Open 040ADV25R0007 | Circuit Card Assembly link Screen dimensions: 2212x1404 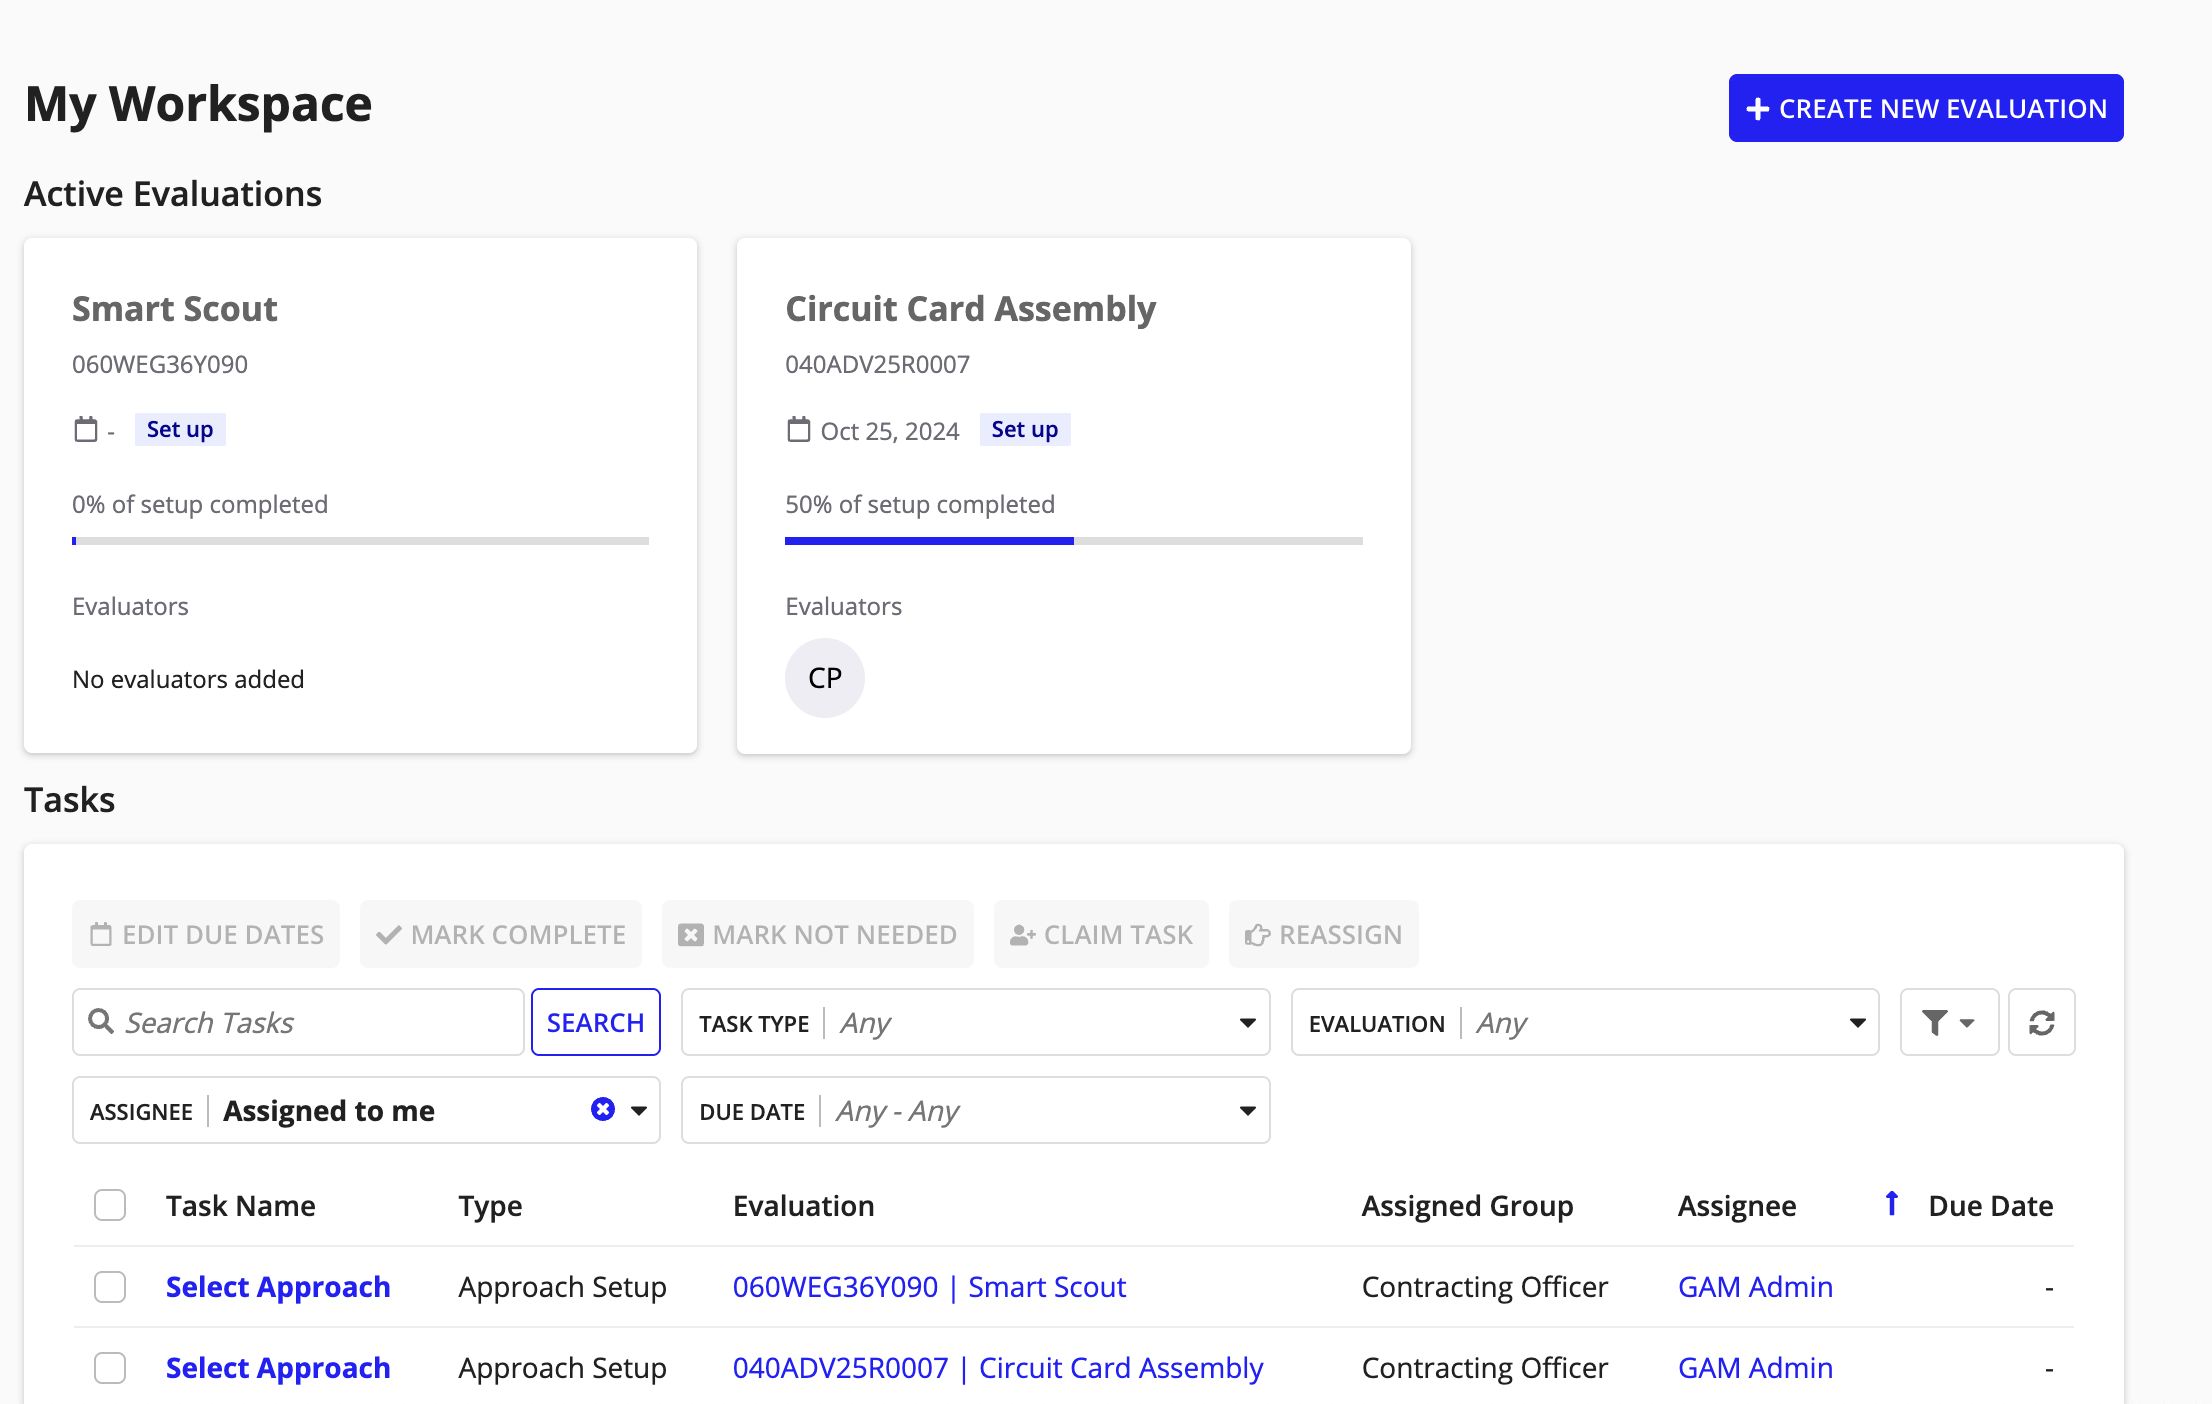[x=998, y=1368]
